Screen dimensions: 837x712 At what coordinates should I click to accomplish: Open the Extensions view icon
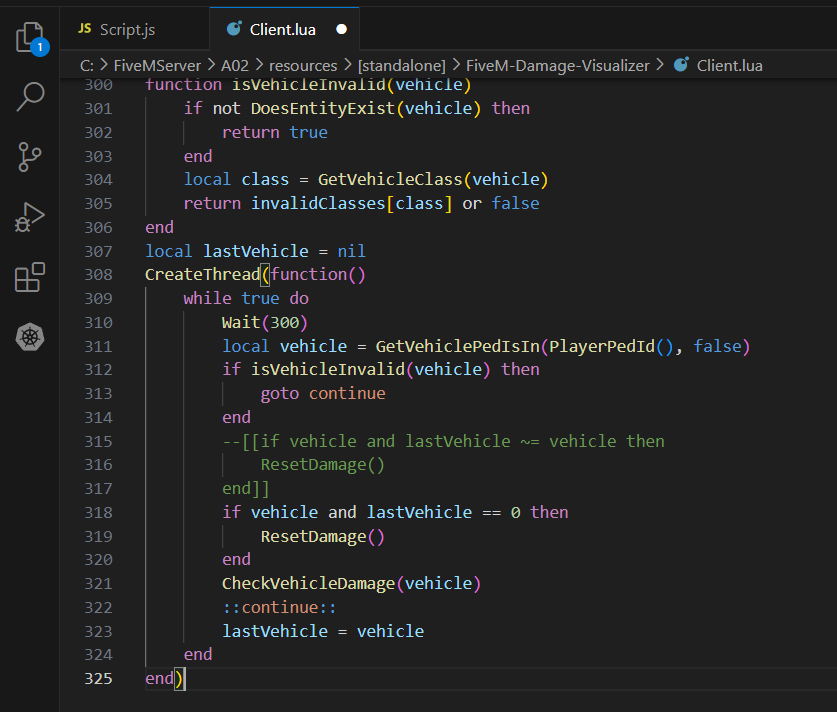[30, 277]
